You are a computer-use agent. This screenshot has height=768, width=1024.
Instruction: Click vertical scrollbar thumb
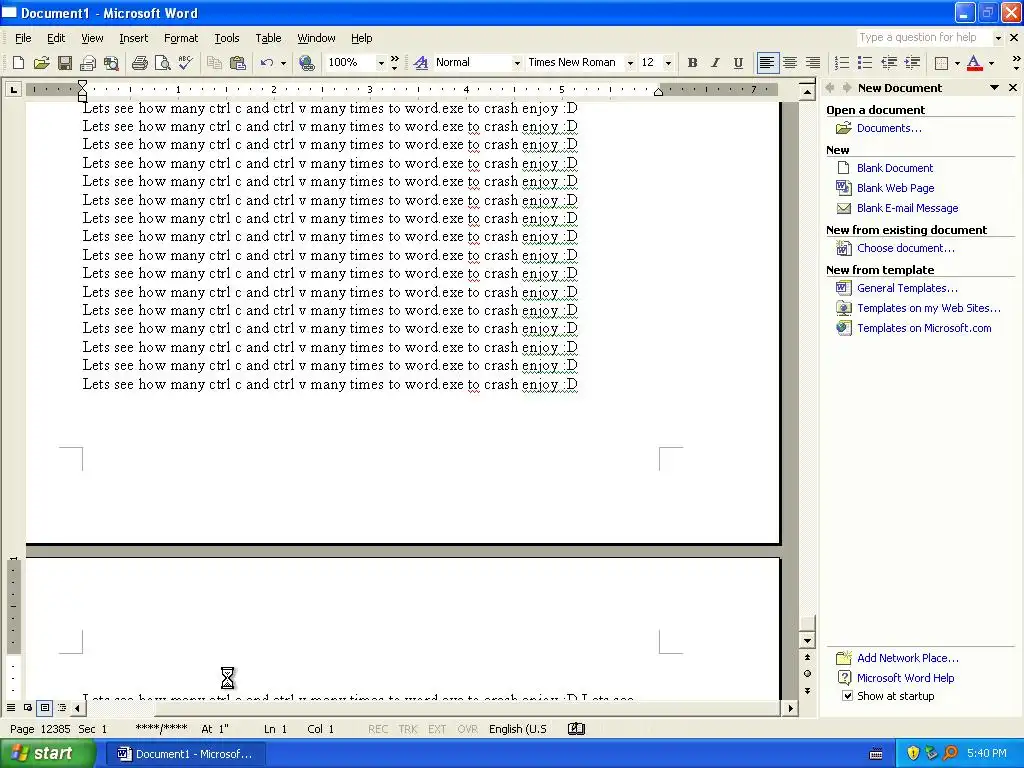(x=807, y=624)
